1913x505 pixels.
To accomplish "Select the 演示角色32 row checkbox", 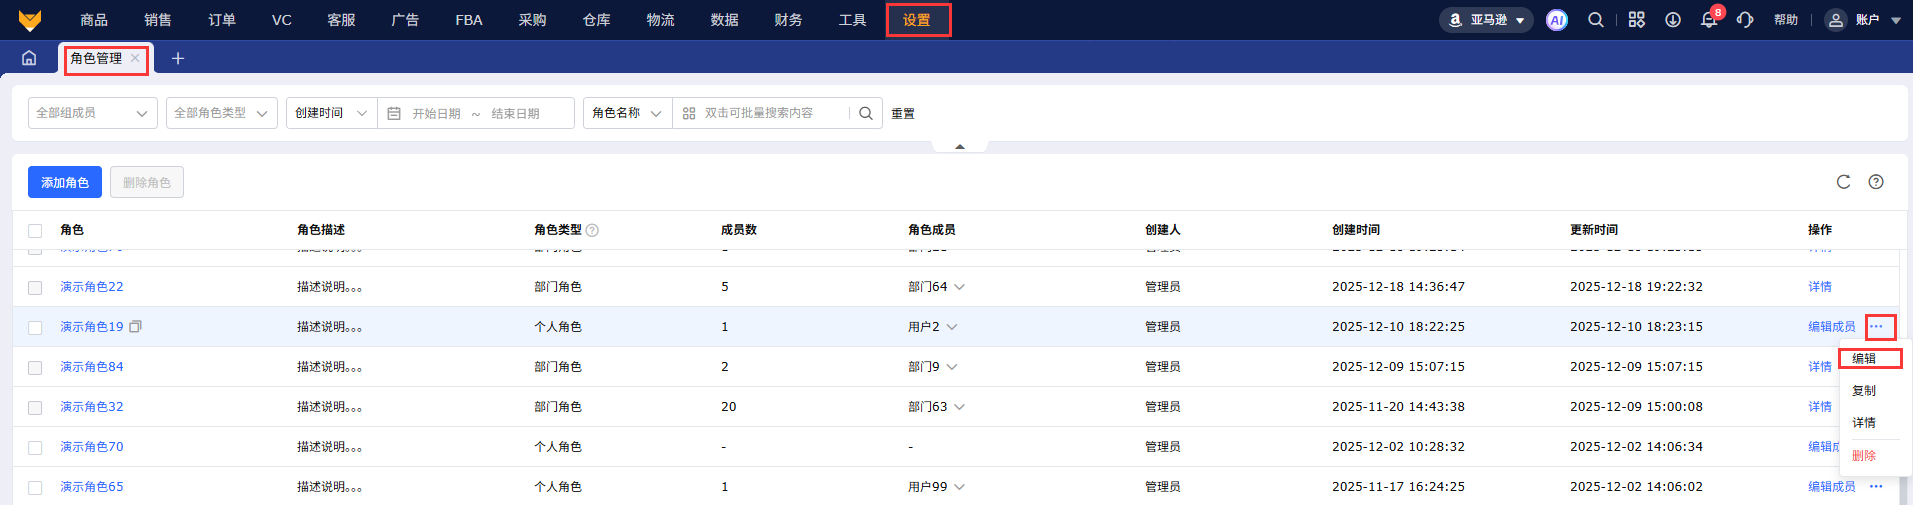I will (35, 408).
